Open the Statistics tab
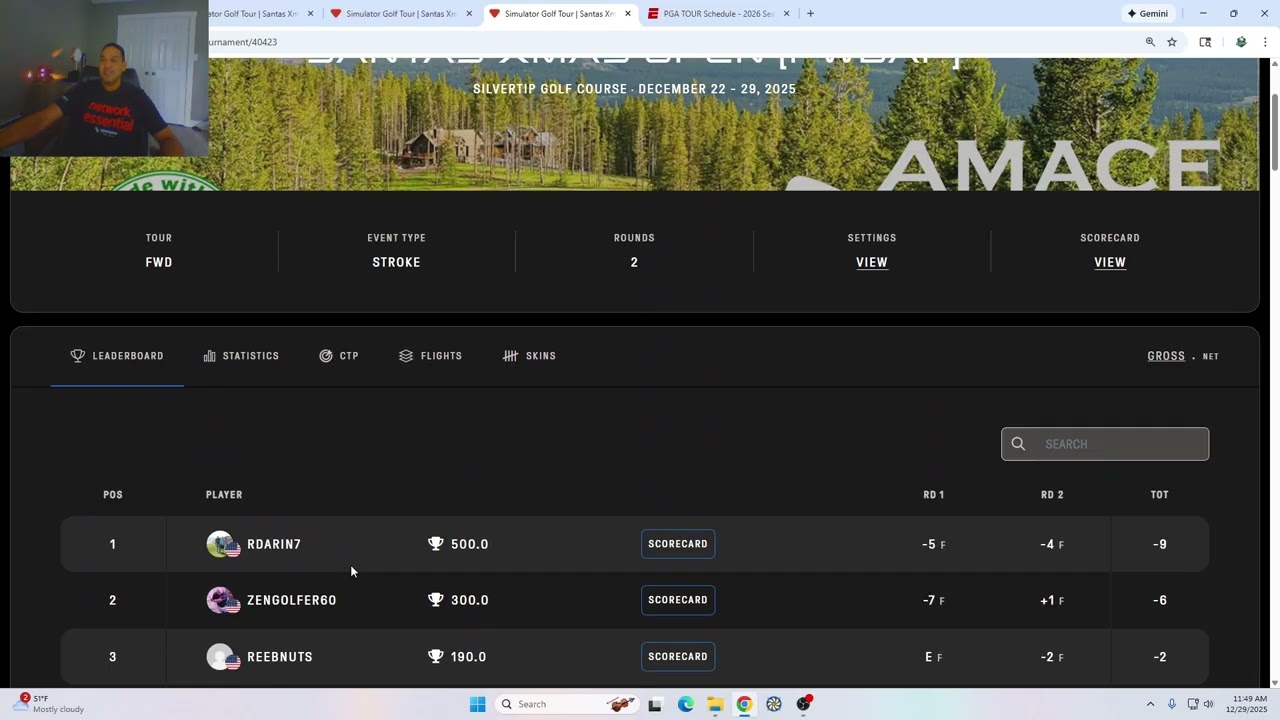 [241, 356]
